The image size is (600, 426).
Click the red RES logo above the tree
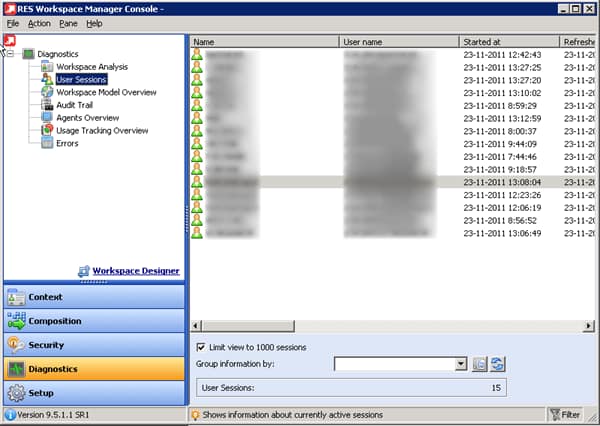pyautogui.click(x=10, y=41)
